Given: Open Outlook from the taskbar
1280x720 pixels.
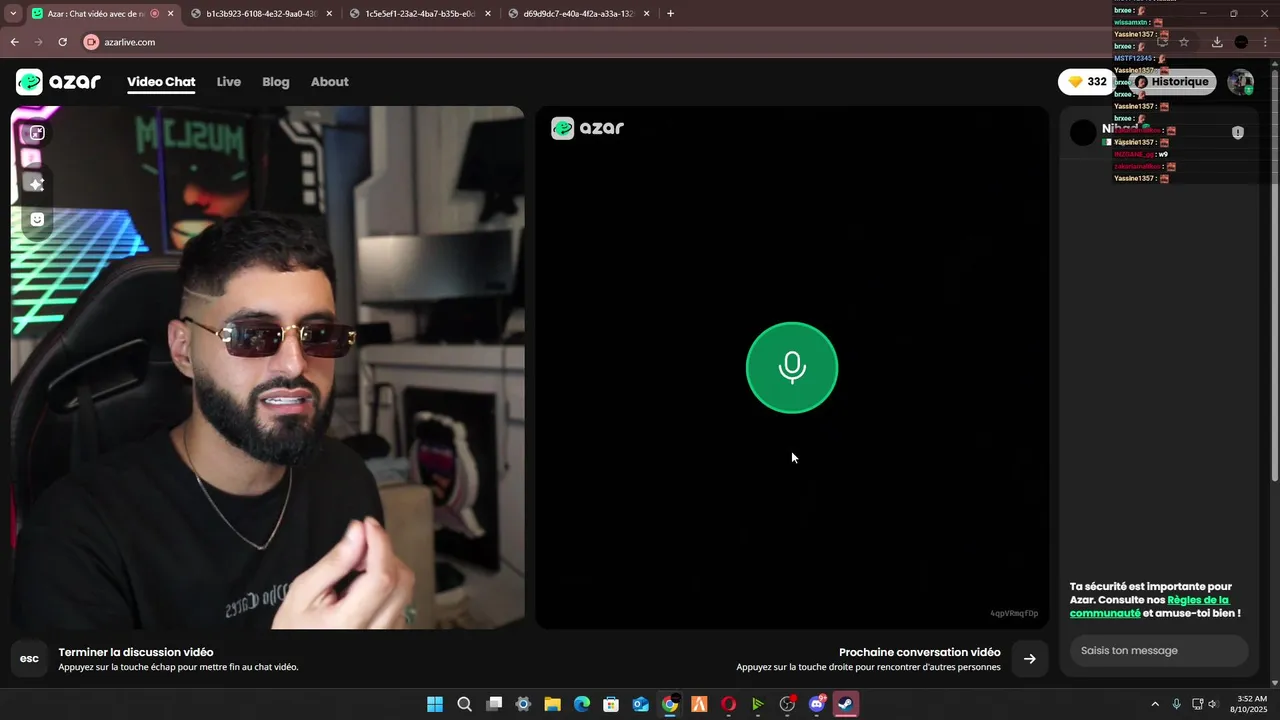Looking at the screenshot, I should click(641, 704).
